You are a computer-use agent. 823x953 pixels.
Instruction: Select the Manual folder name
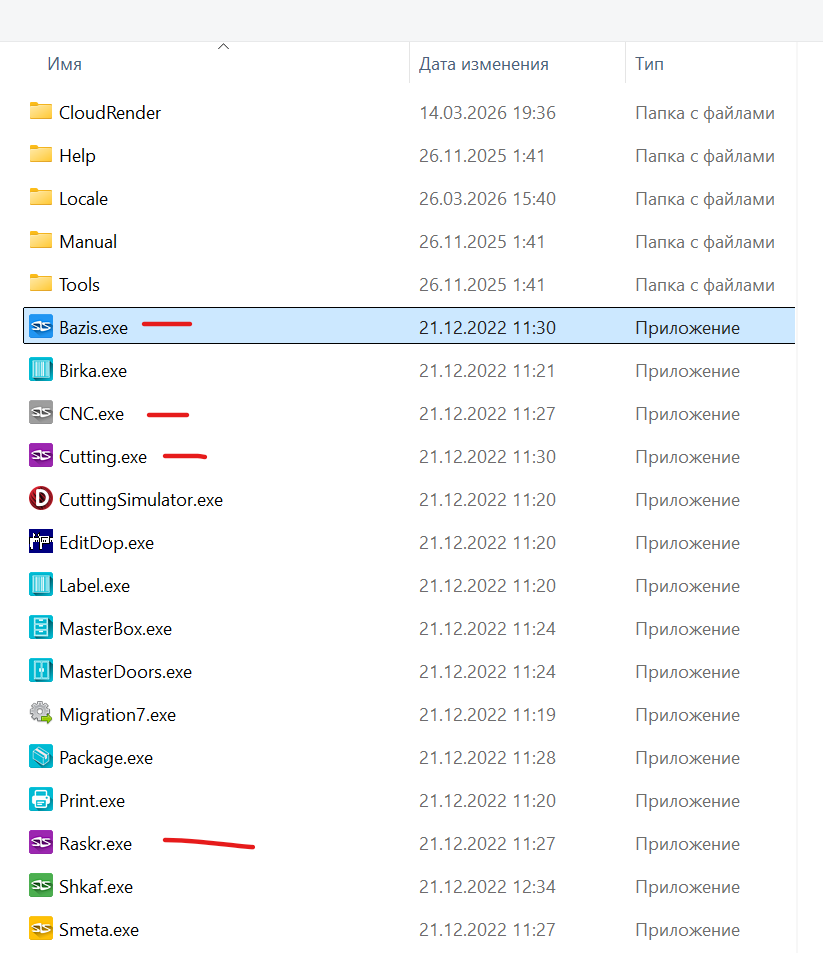(88, 242)
